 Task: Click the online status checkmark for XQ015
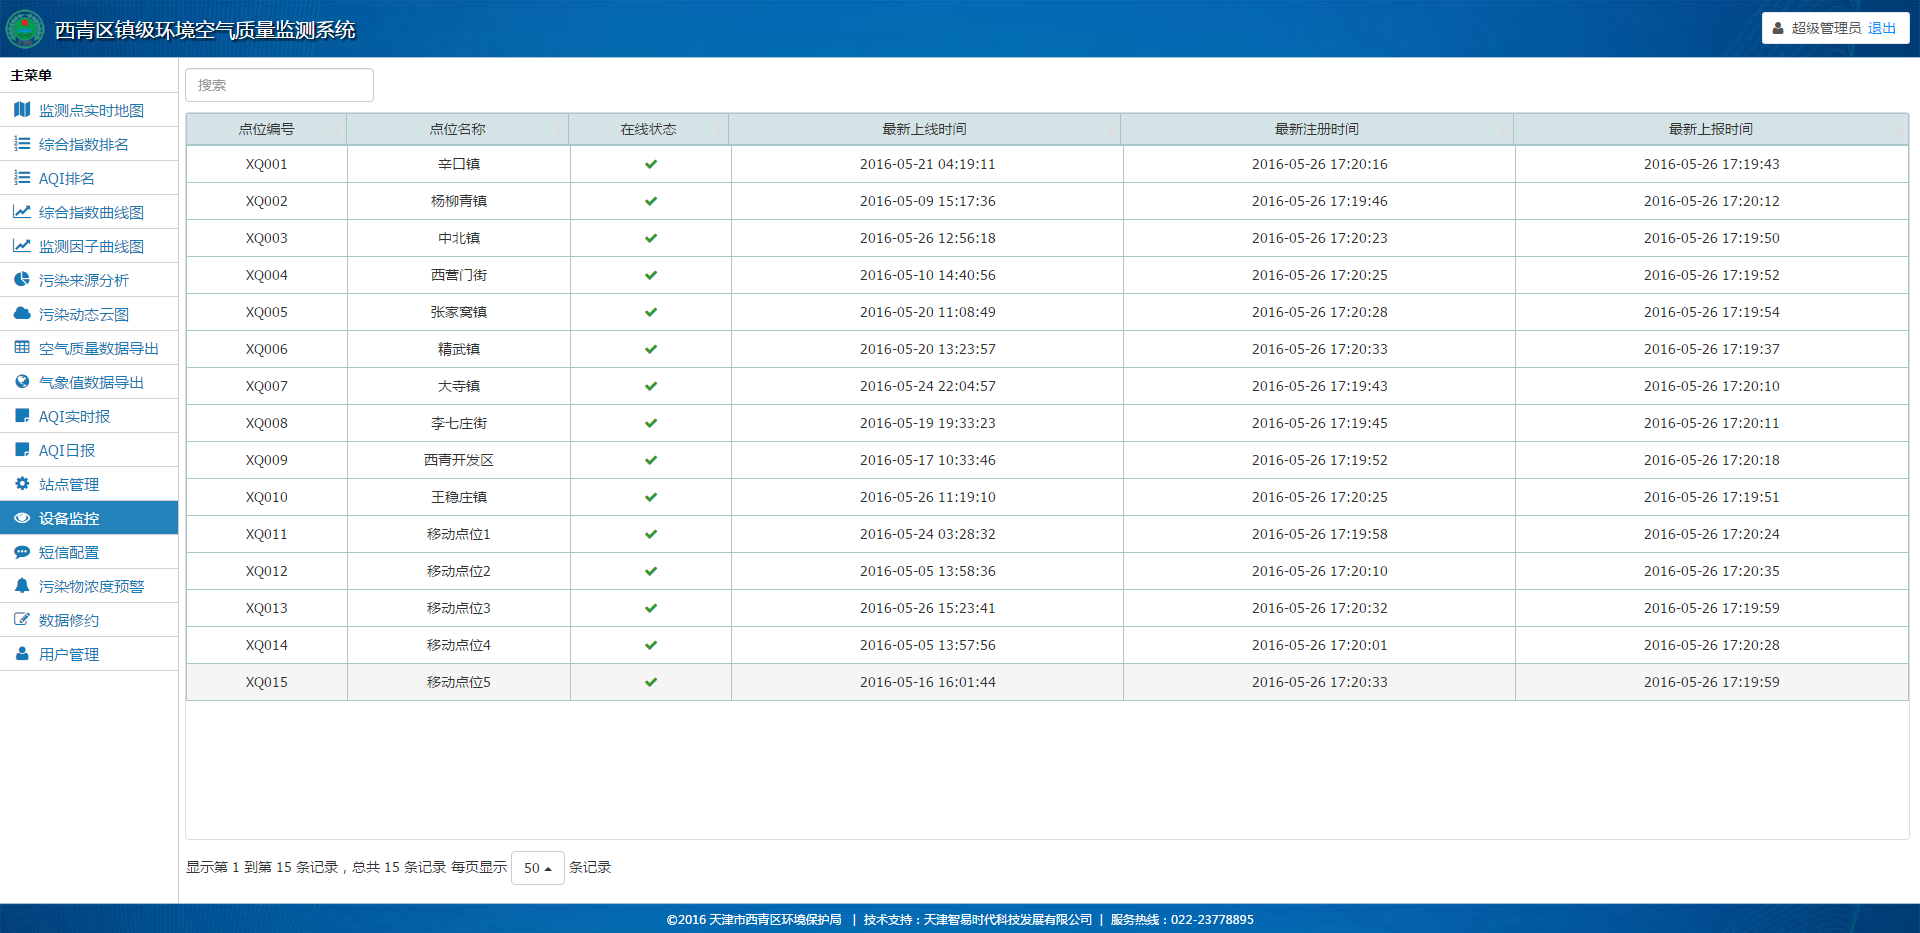651,682
